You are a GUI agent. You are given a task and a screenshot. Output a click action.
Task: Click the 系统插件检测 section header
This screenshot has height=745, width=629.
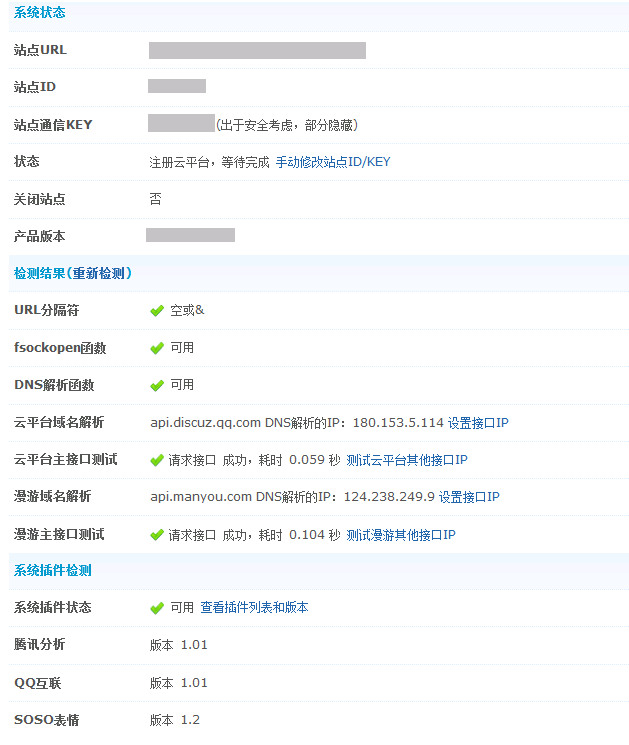pos(52,570)
